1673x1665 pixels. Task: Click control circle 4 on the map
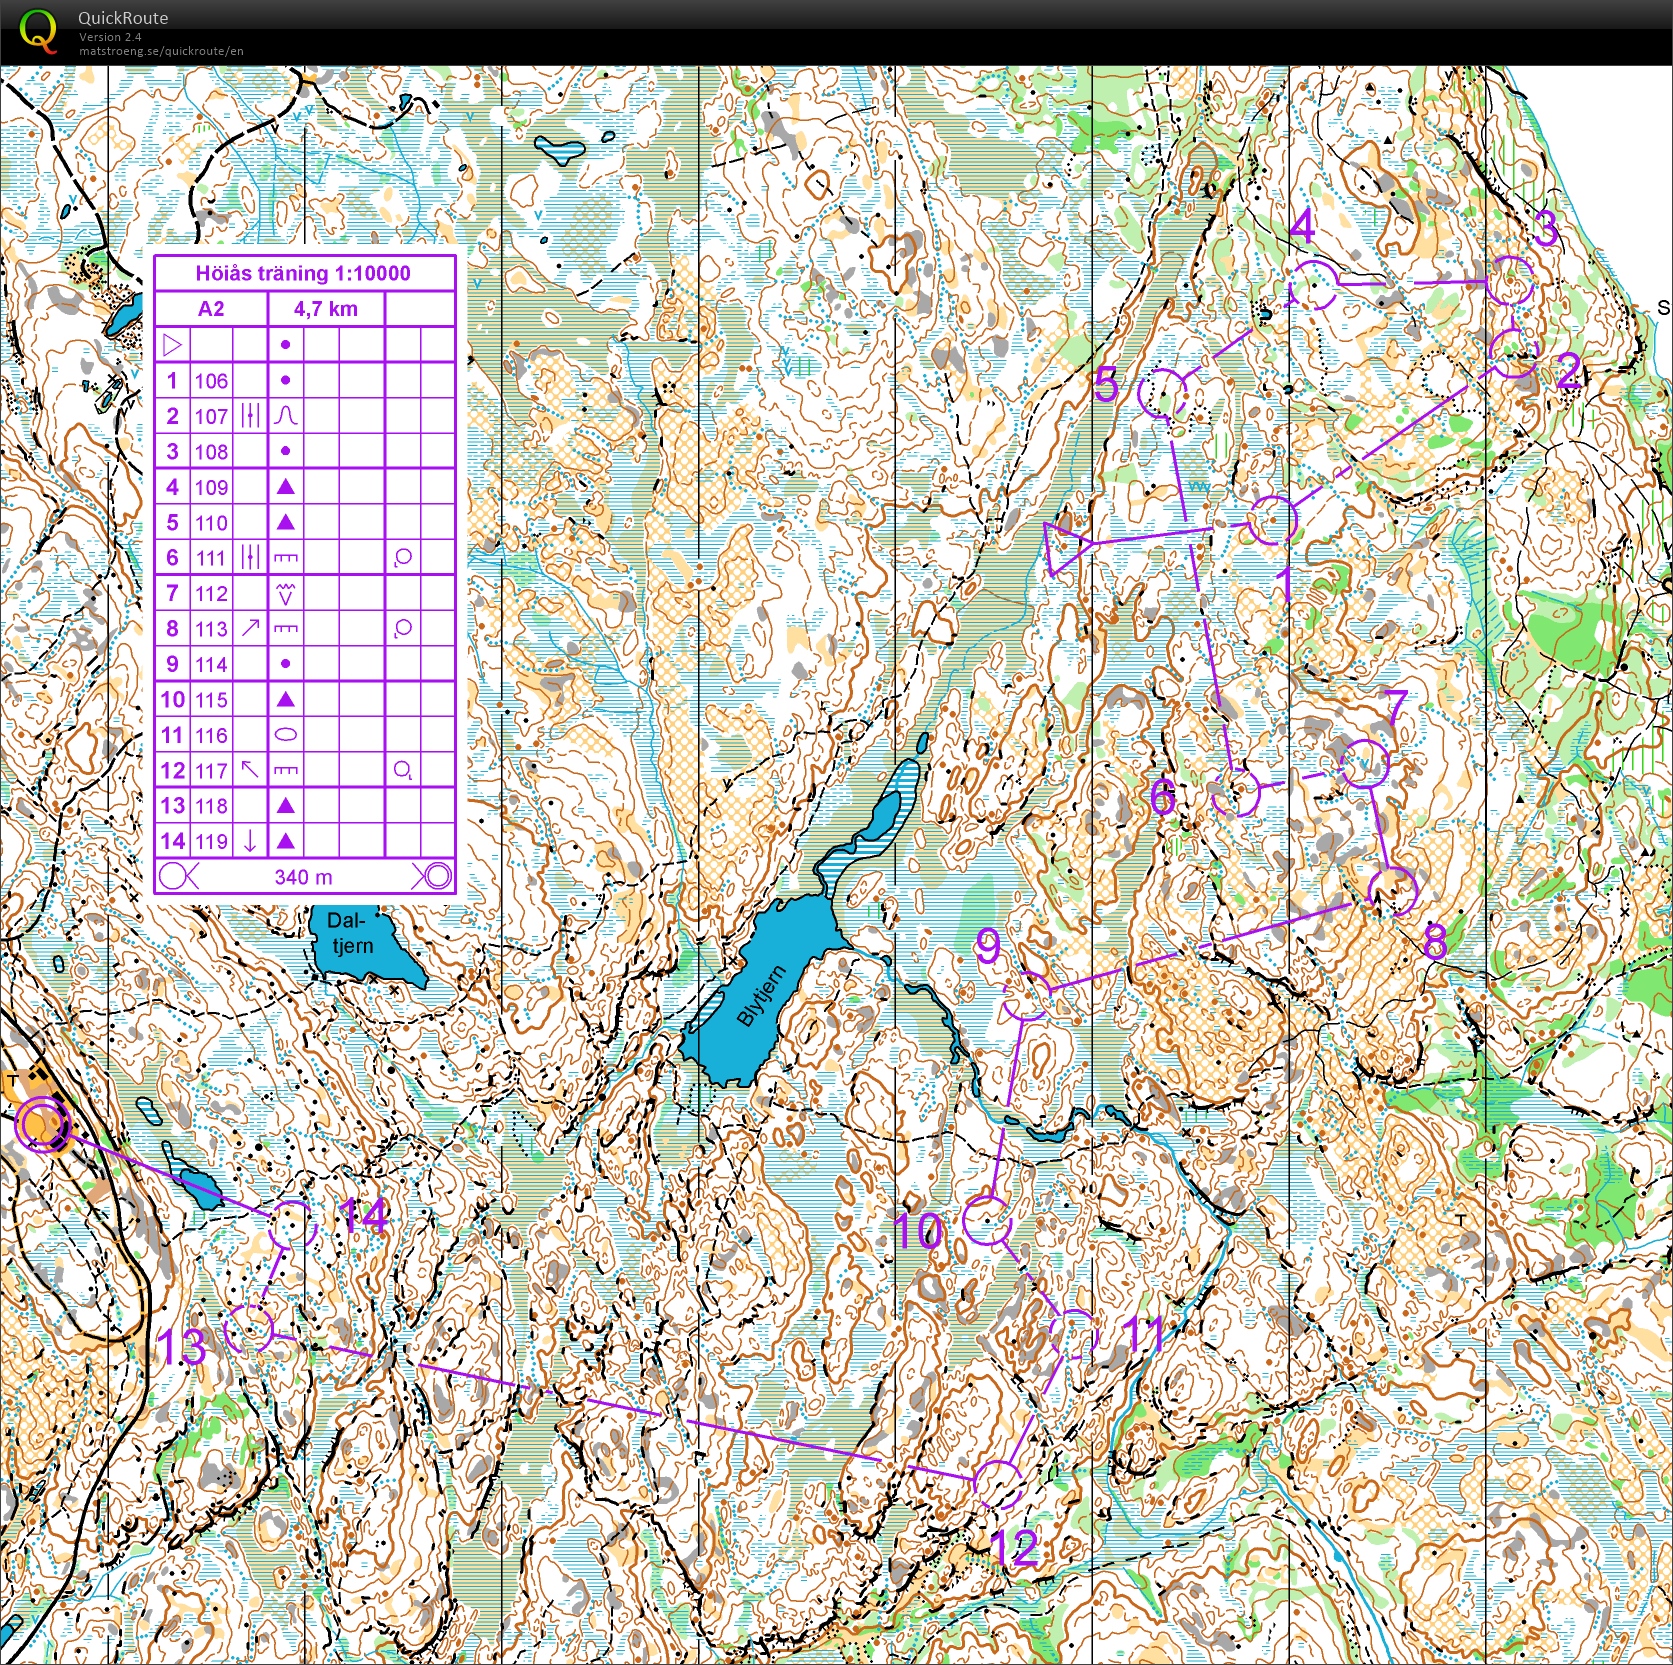coord(1313,286)
